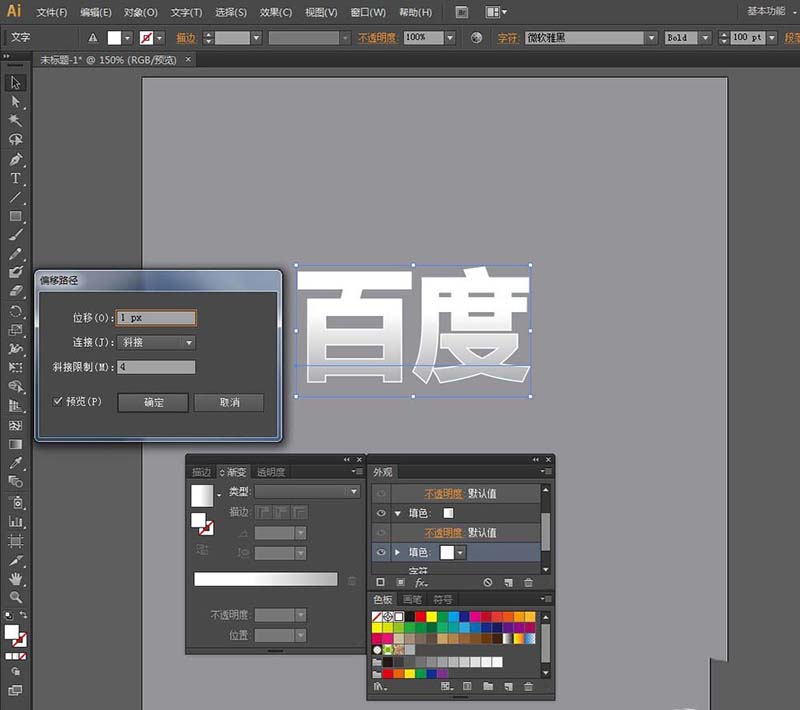Image resolution: width=800 pixels, height=710 pixels.
Task: Click the orange 描边 link in control bar
Action: point(186,38)
